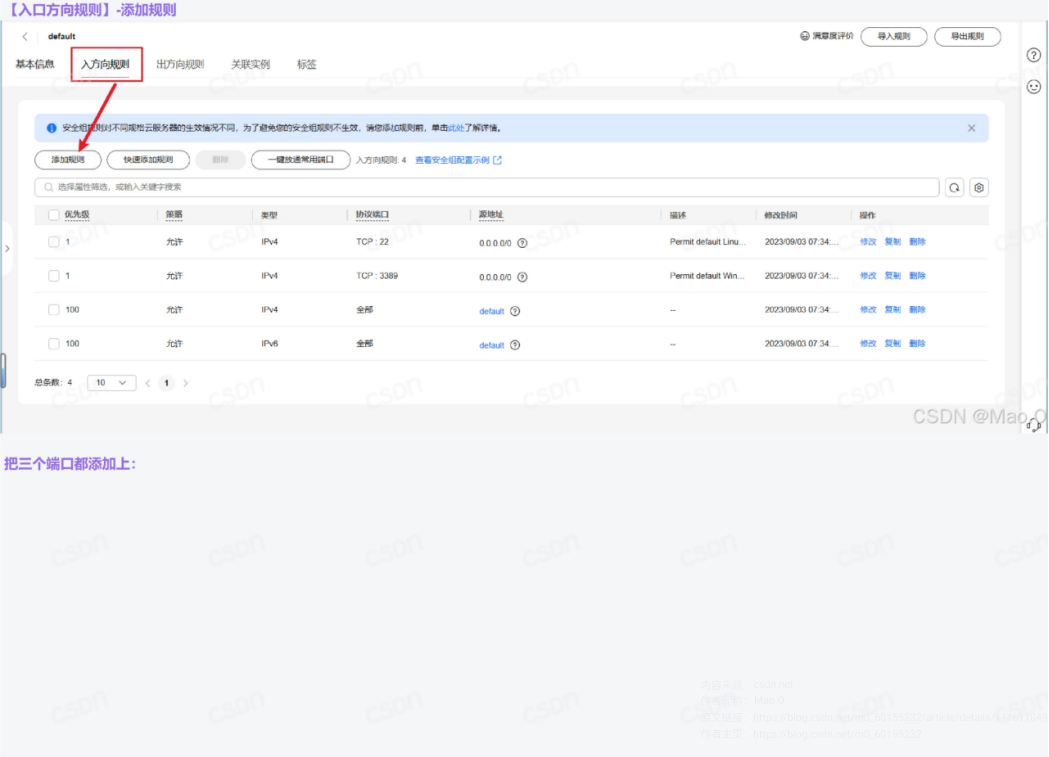This screenshot has height=757, width=1049.
Task: Click 删除 for IPv4 全部 rule
Action: coord(917,310)
